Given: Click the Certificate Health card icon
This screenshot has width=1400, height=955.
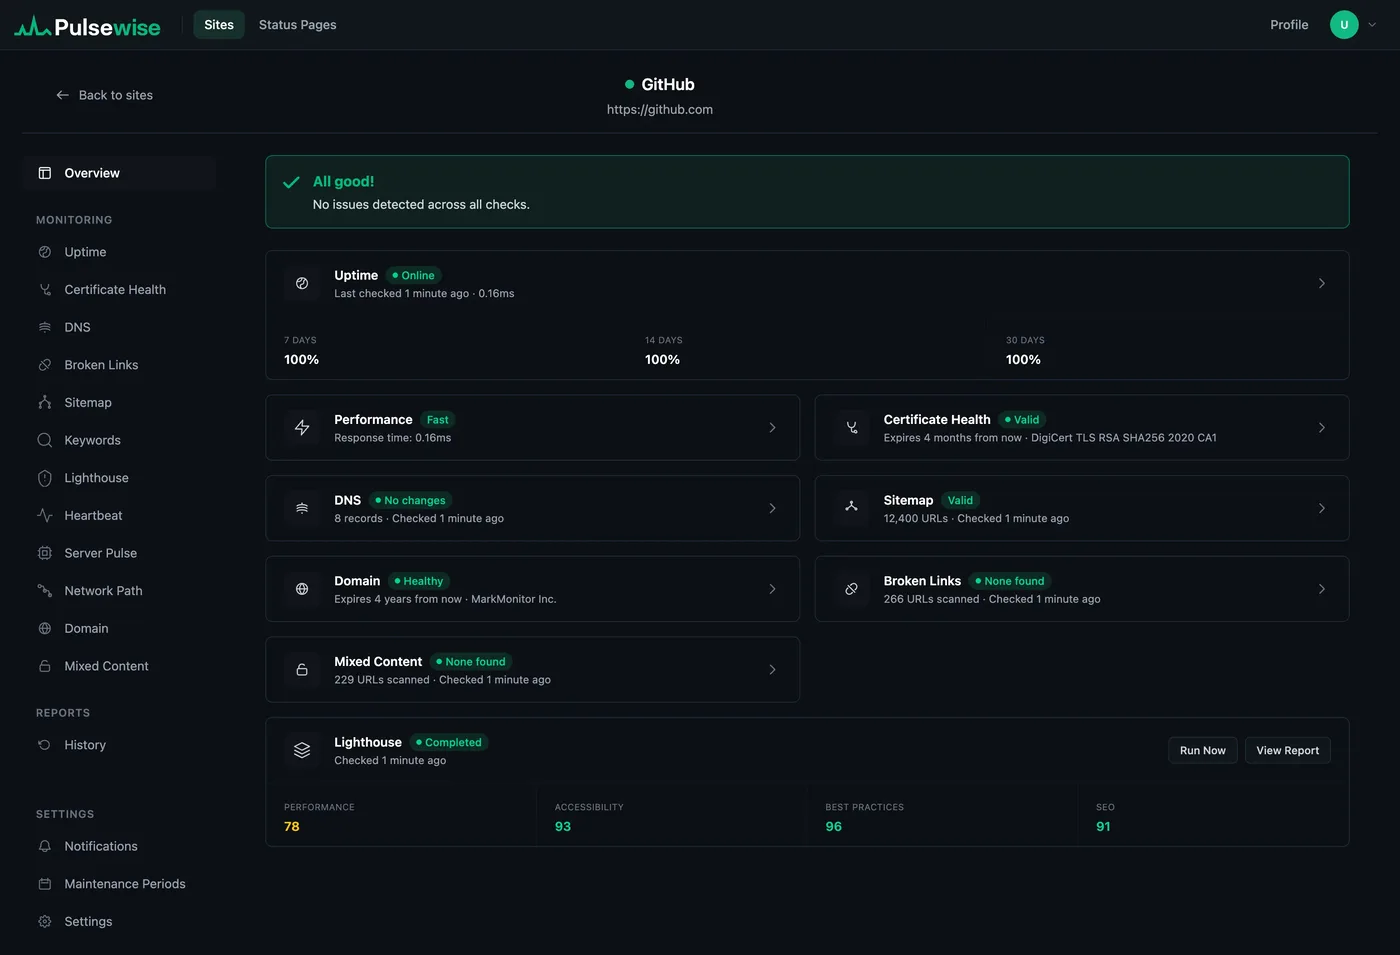Looking at the screenshot, I should 852,428.
